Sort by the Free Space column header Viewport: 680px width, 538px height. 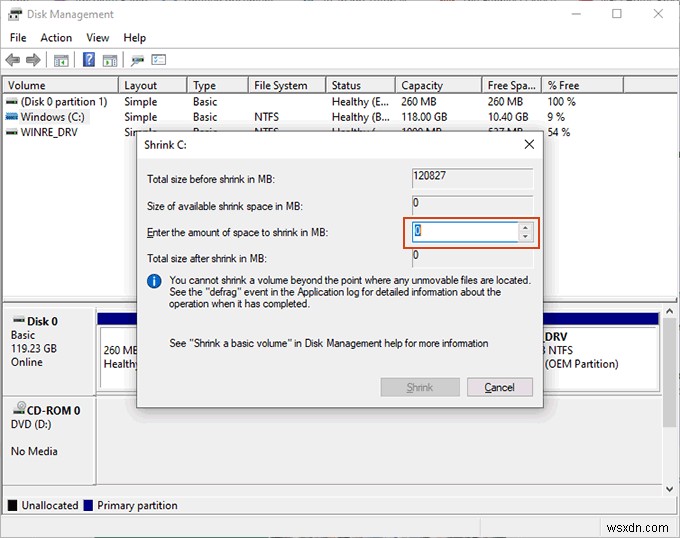pyautogui.click(x=512, y=85)
